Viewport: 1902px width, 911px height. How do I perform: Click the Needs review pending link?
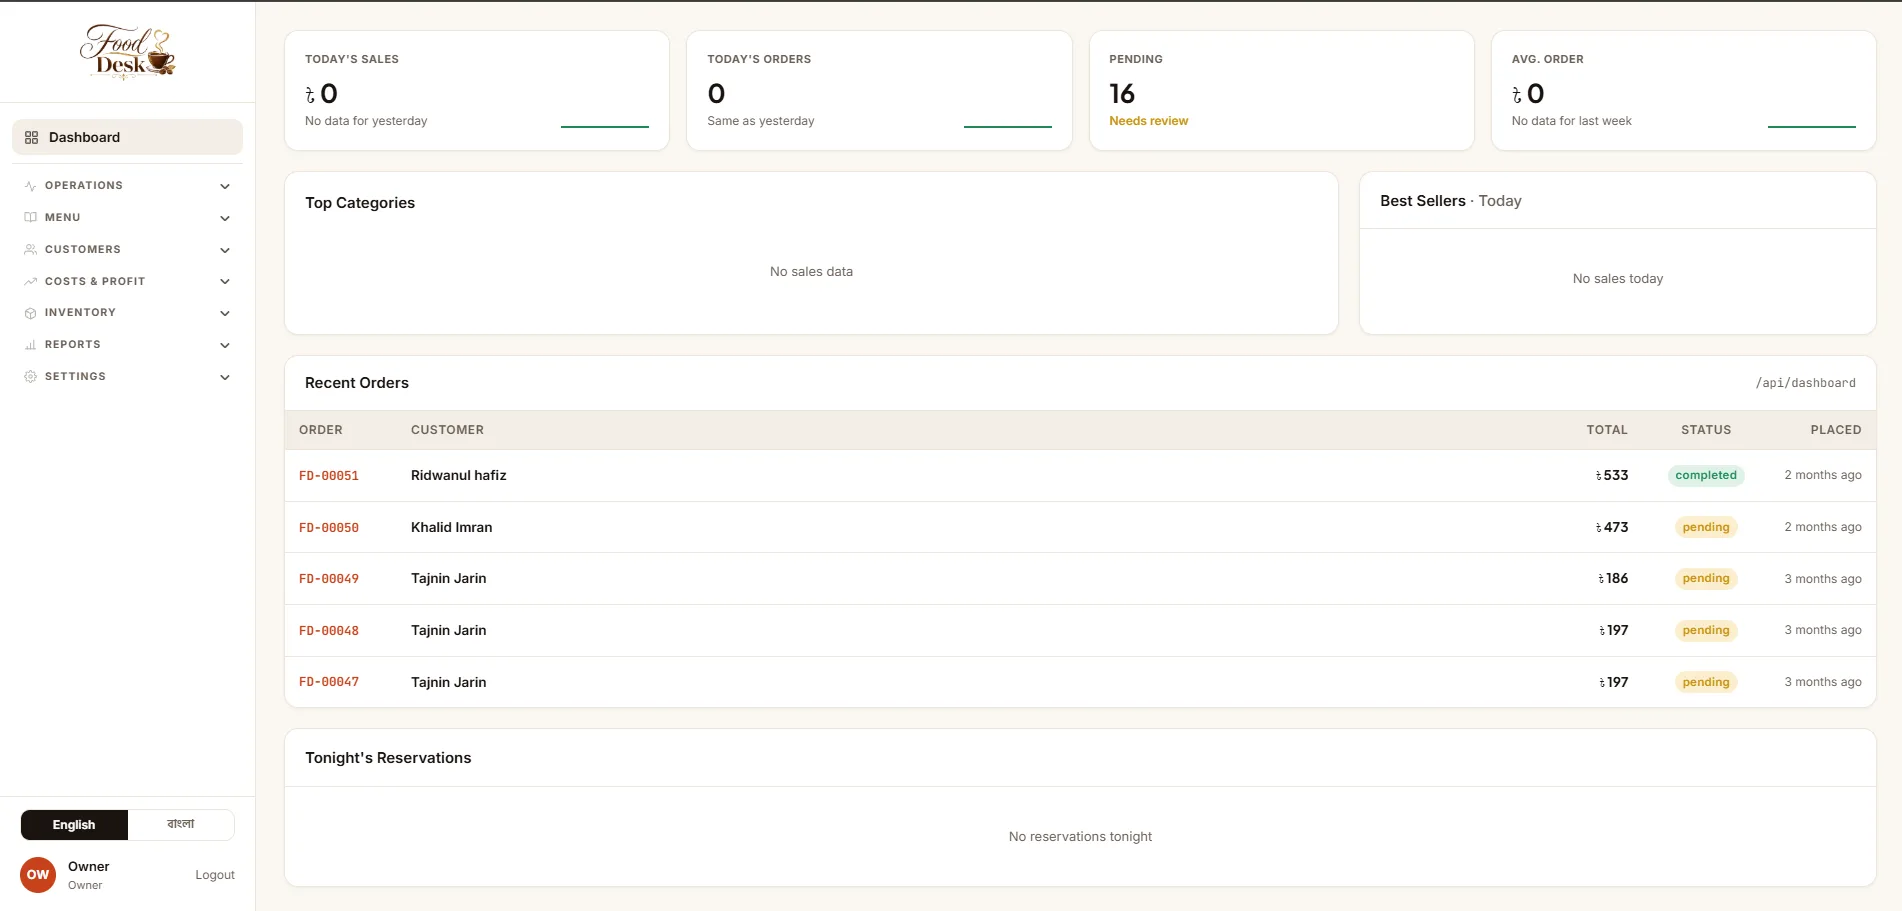(1149, 121)
